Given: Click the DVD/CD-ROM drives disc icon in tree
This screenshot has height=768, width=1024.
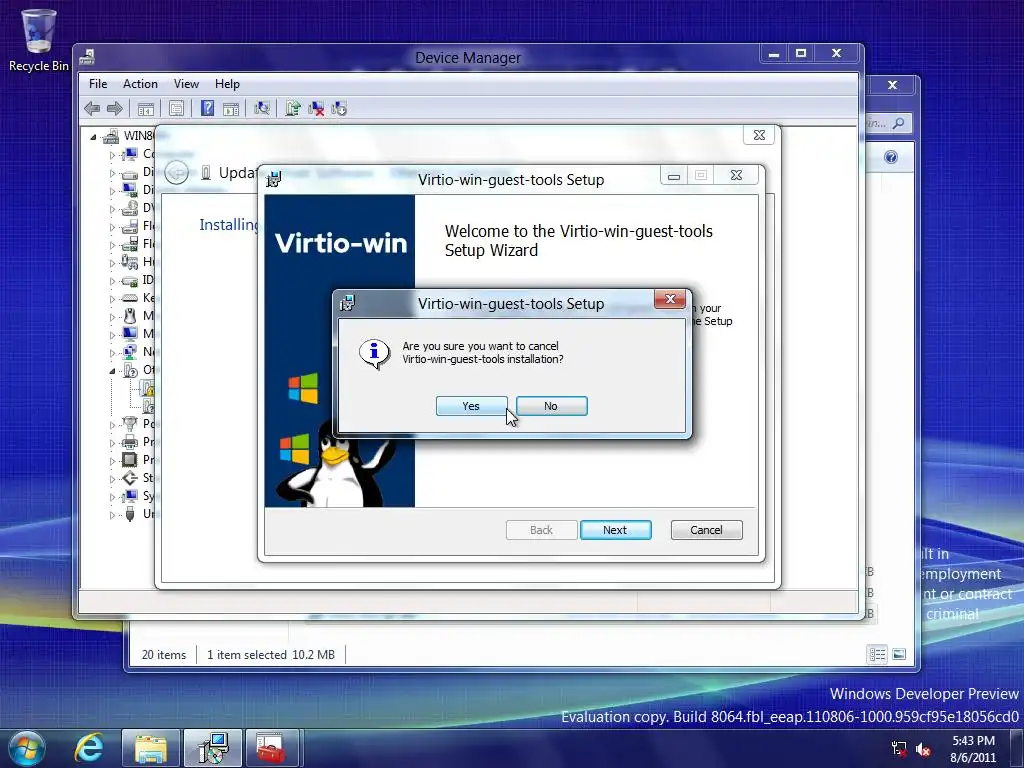Looking at the screenshot, I should [130, 208].
